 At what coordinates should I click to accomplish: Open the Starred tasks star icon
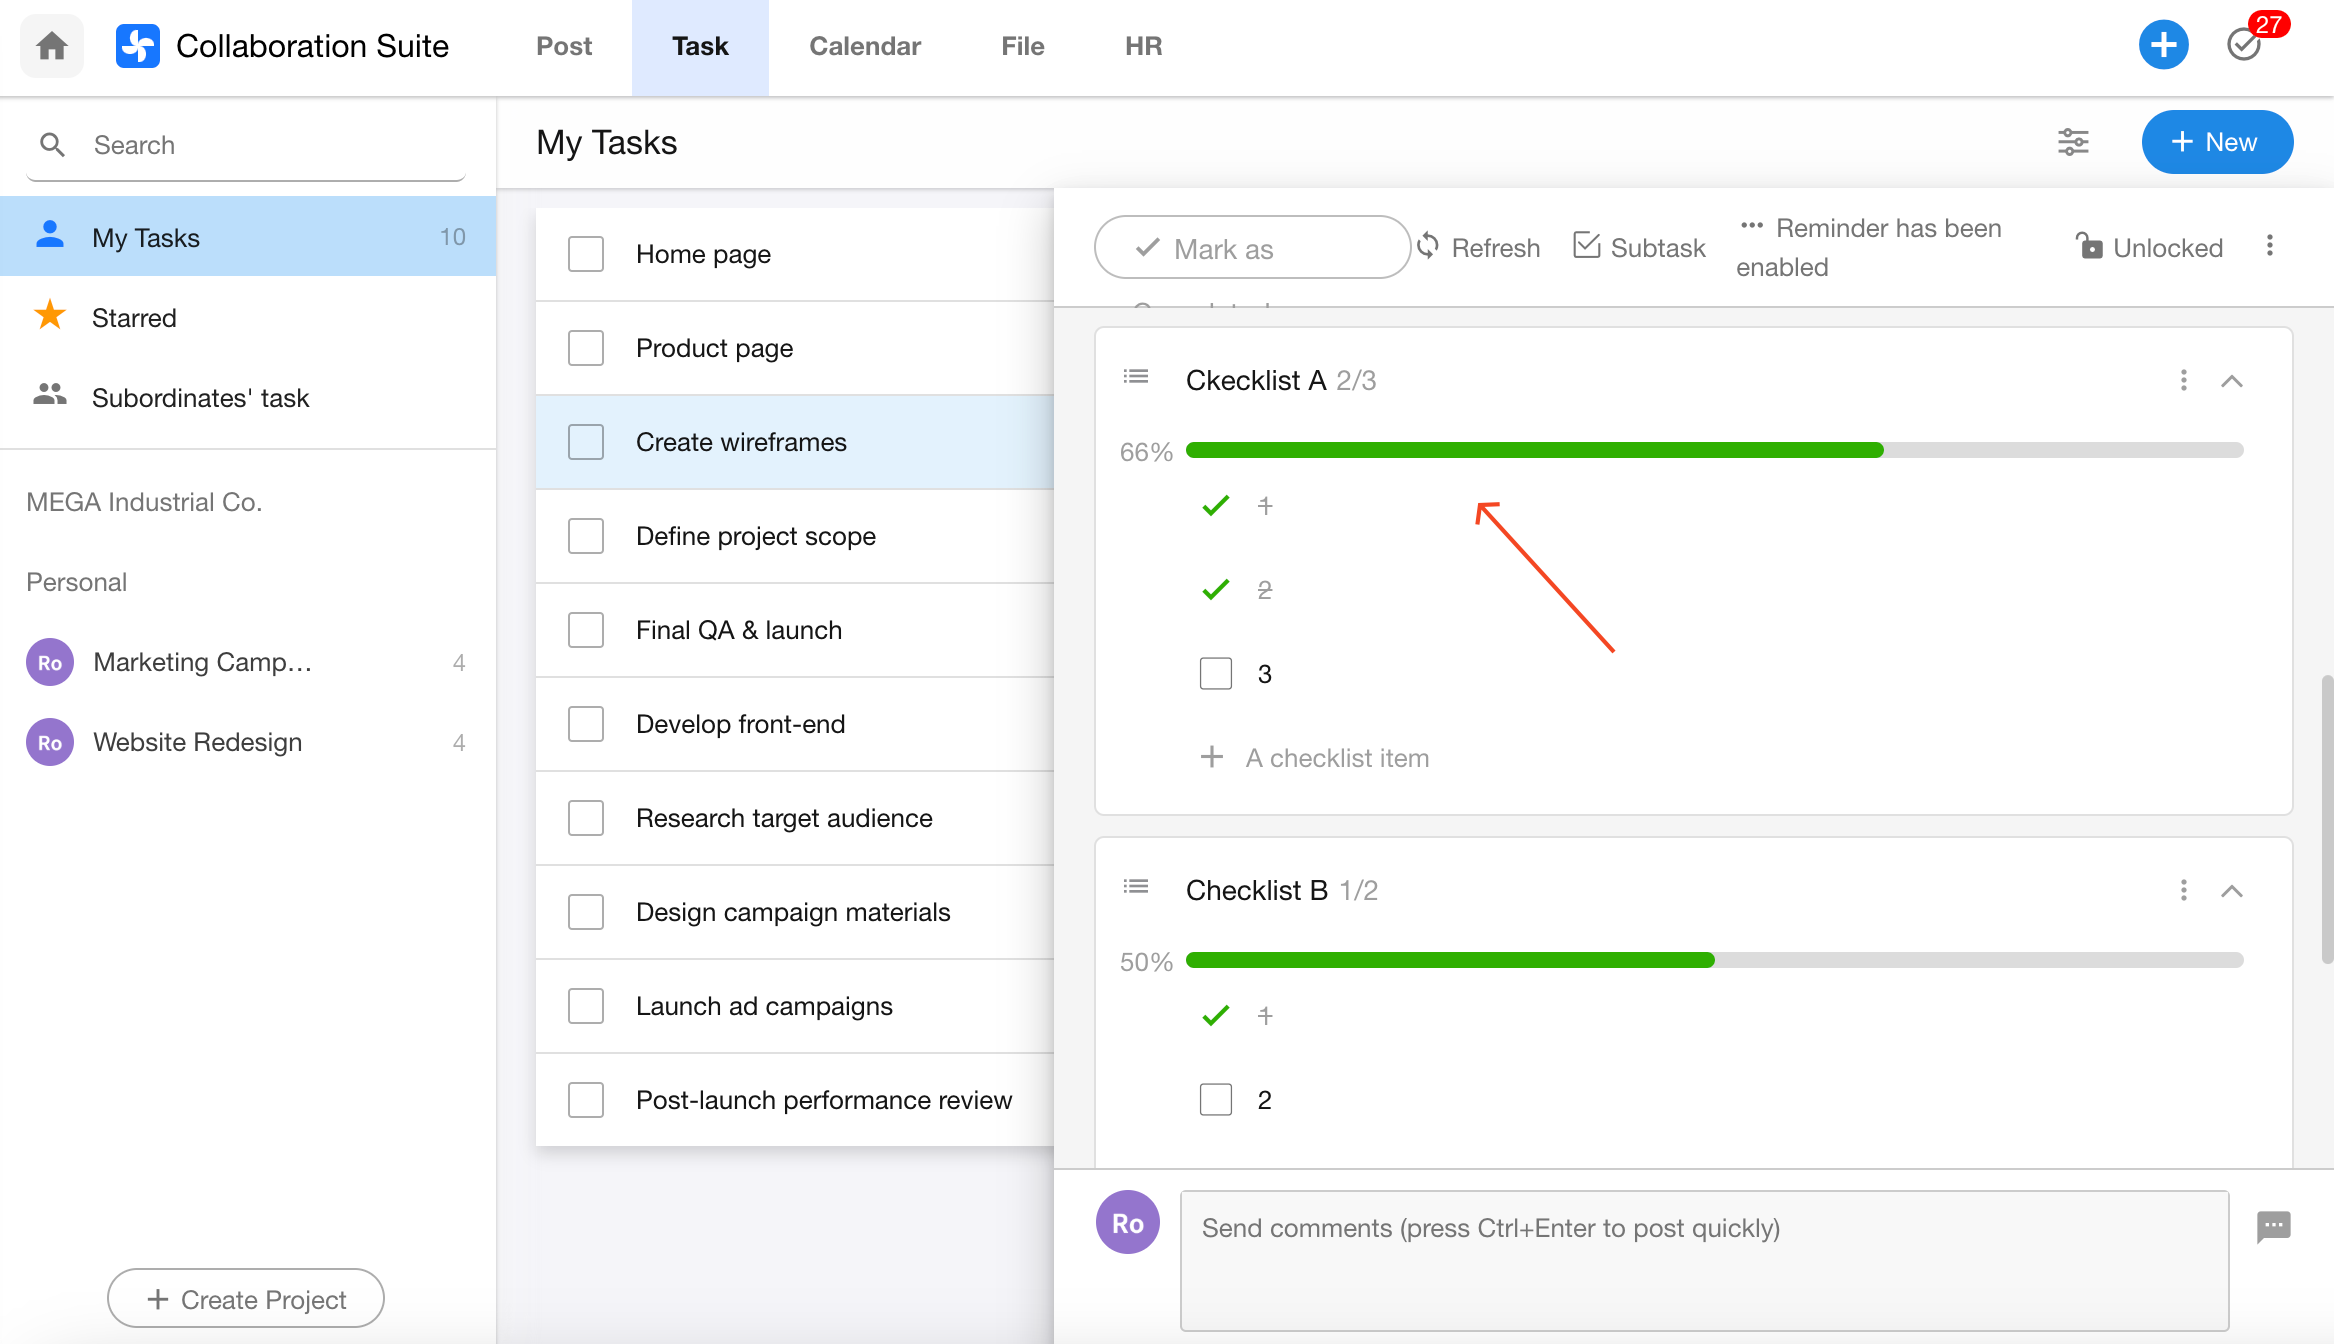pos(50,317)
